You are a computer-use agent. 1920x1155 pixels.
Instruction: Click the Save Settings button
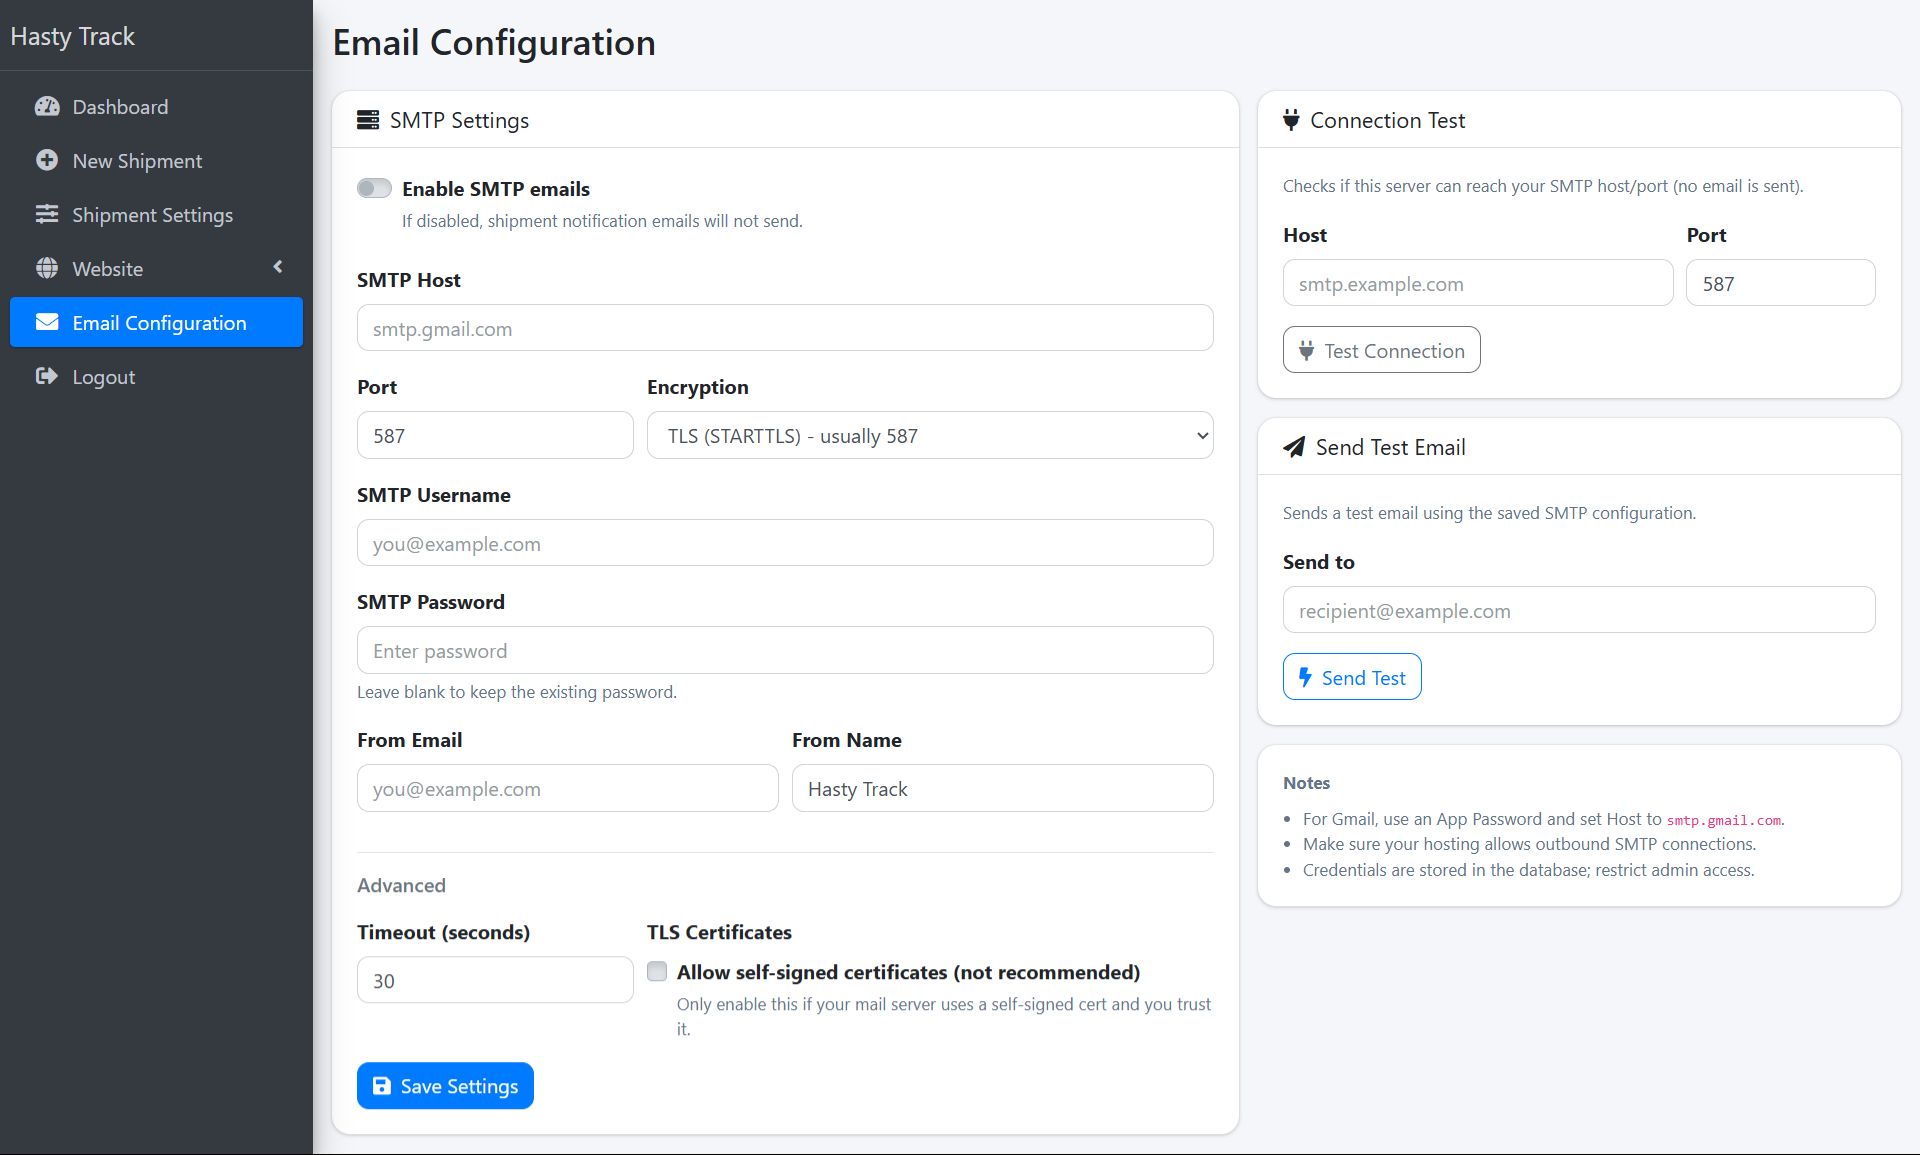445,1086
